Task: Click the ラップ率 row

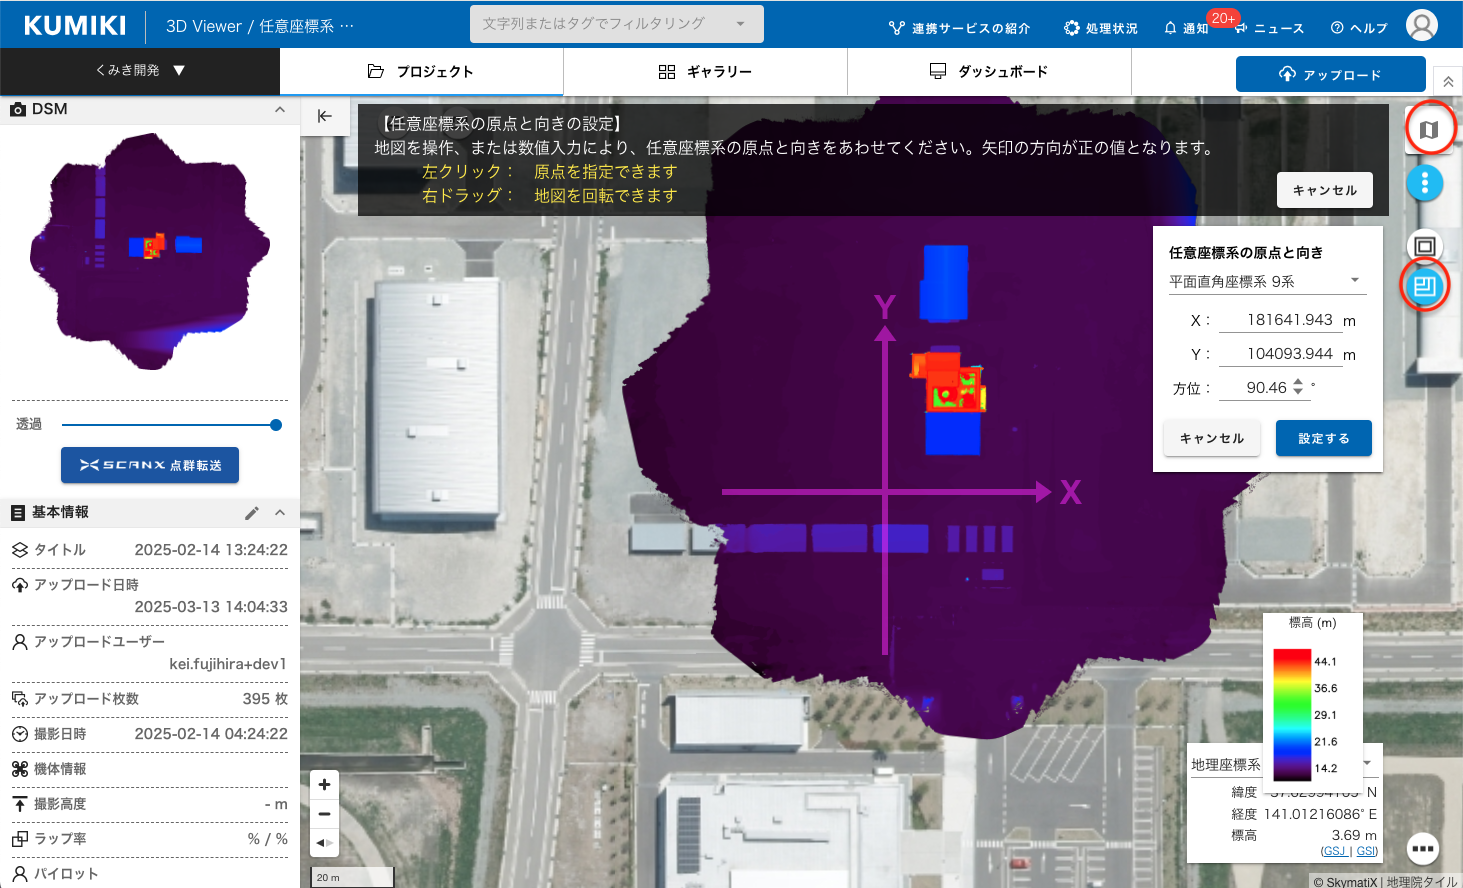Action: [x=150, y=839]
